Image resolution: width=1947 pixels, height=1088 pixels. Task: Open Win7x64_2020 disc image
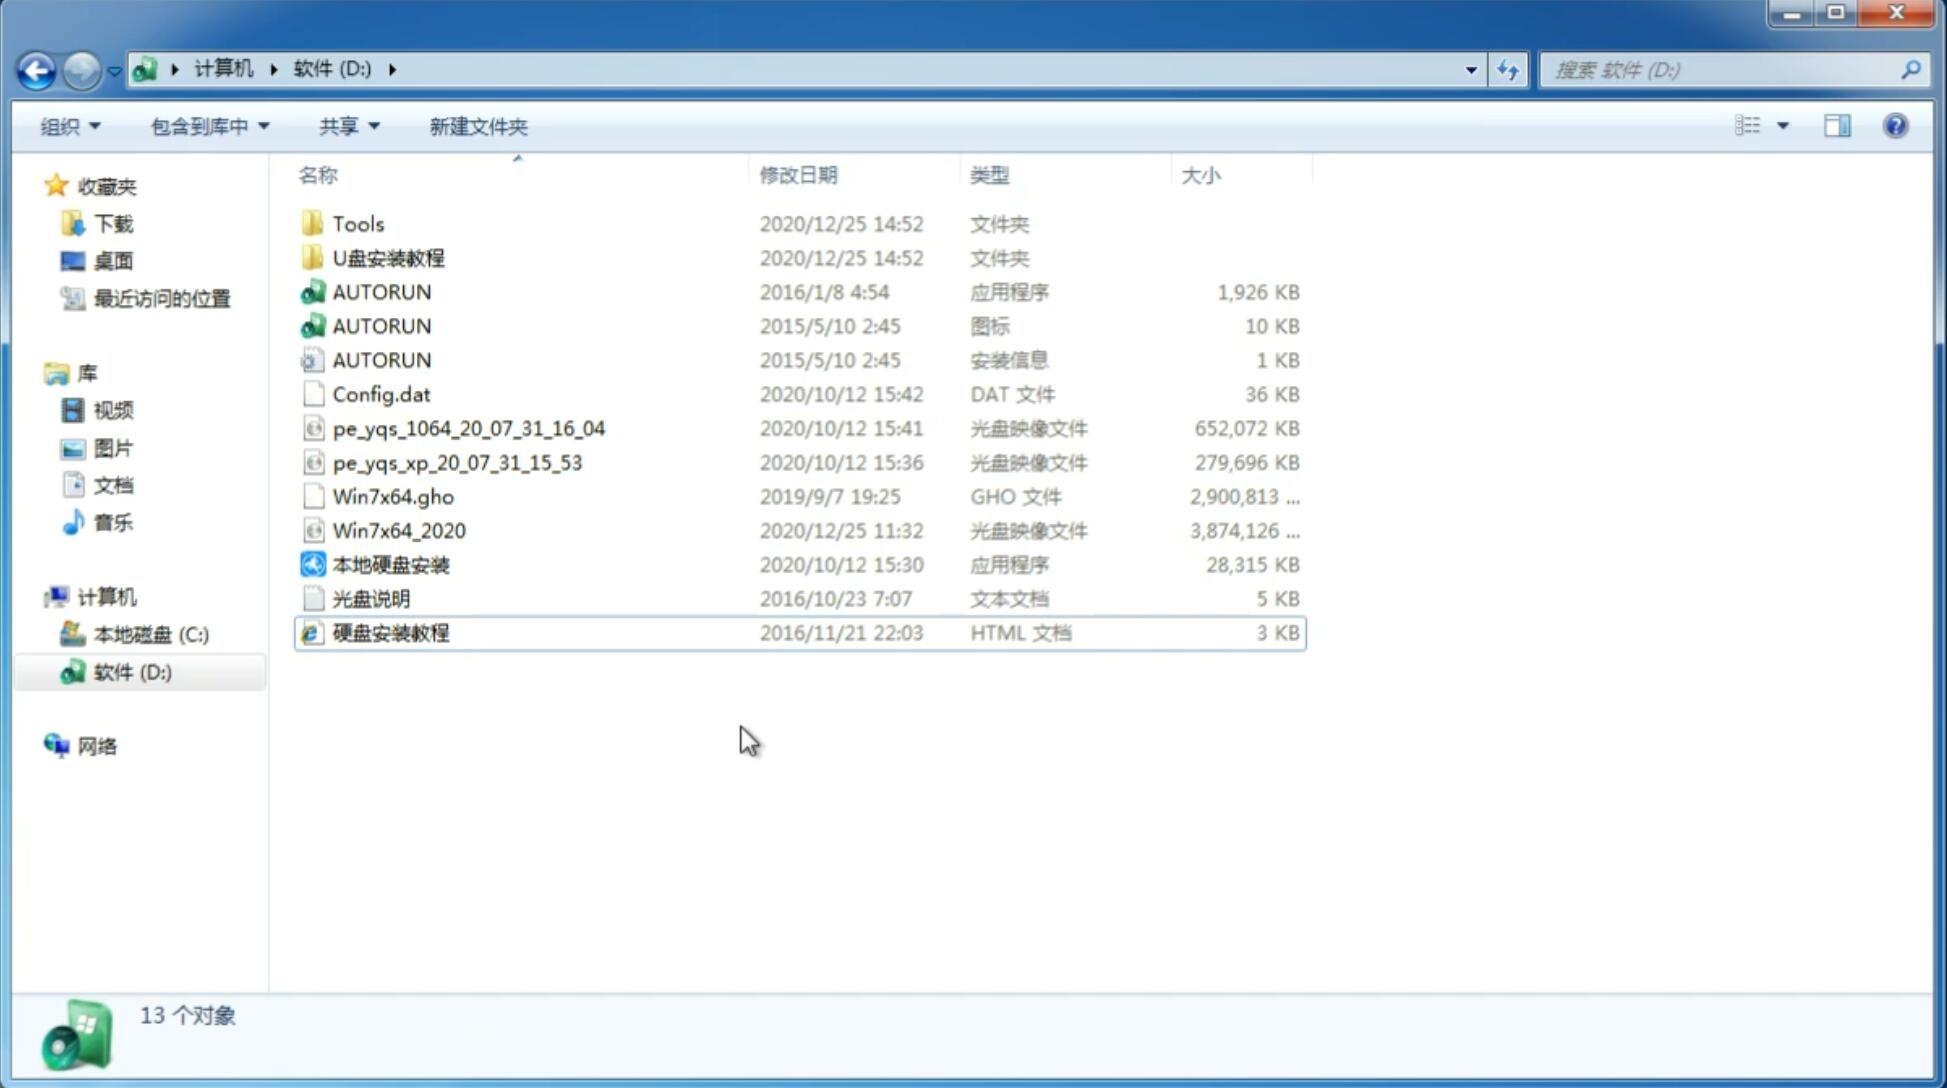pyautogui.click(x=398, y=531)
